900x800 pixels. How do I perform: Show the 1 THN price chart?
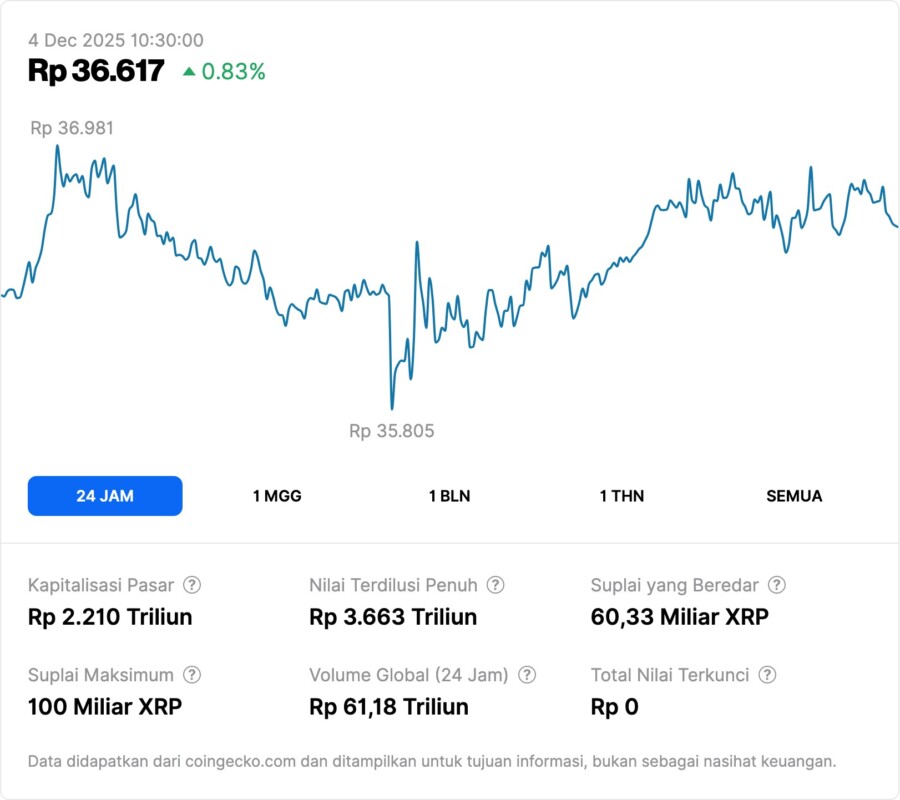pos(622,496)
